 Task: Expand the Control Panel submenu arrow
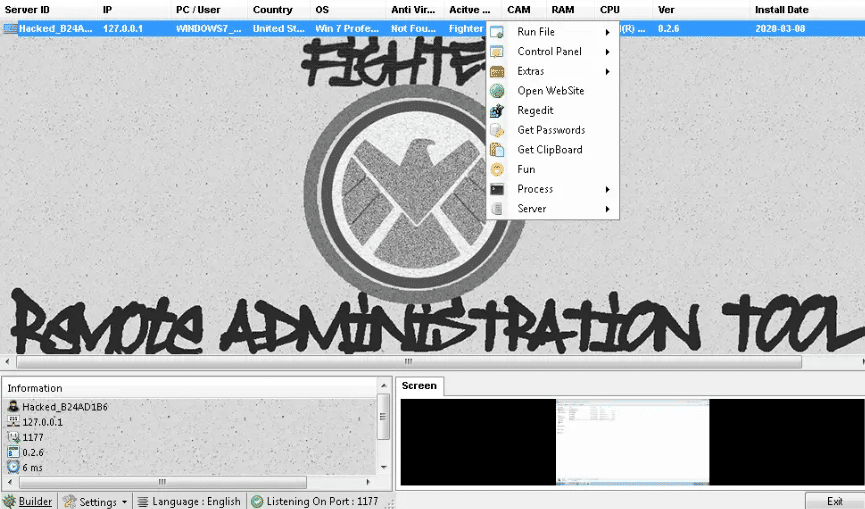tap(607, 52)
